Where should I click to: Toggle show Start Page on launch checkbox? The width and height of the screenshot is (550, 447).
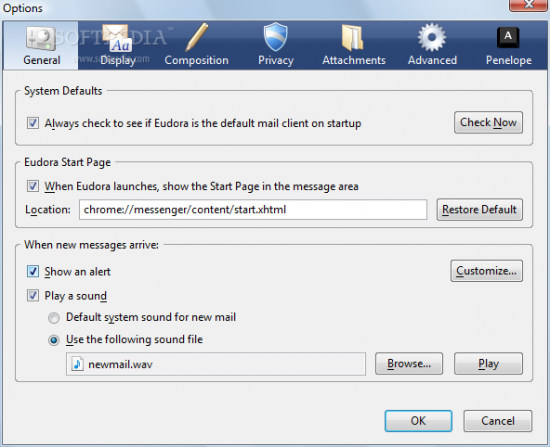33,186
